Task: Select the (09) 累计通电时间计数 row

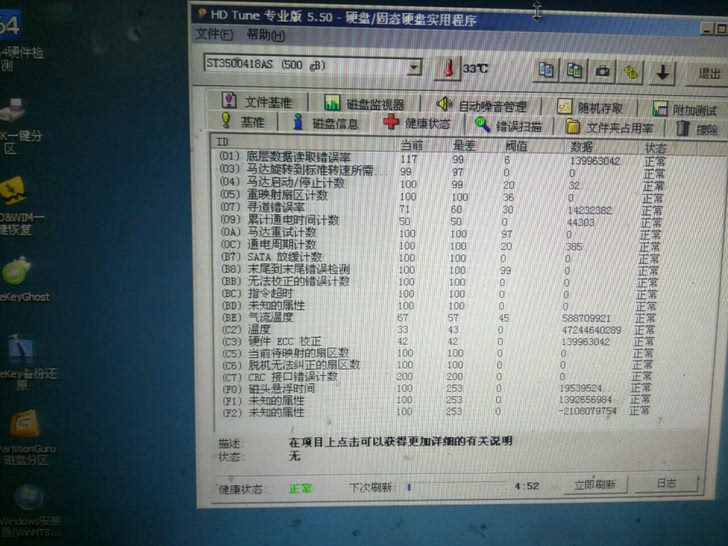Action: (440, 221)
